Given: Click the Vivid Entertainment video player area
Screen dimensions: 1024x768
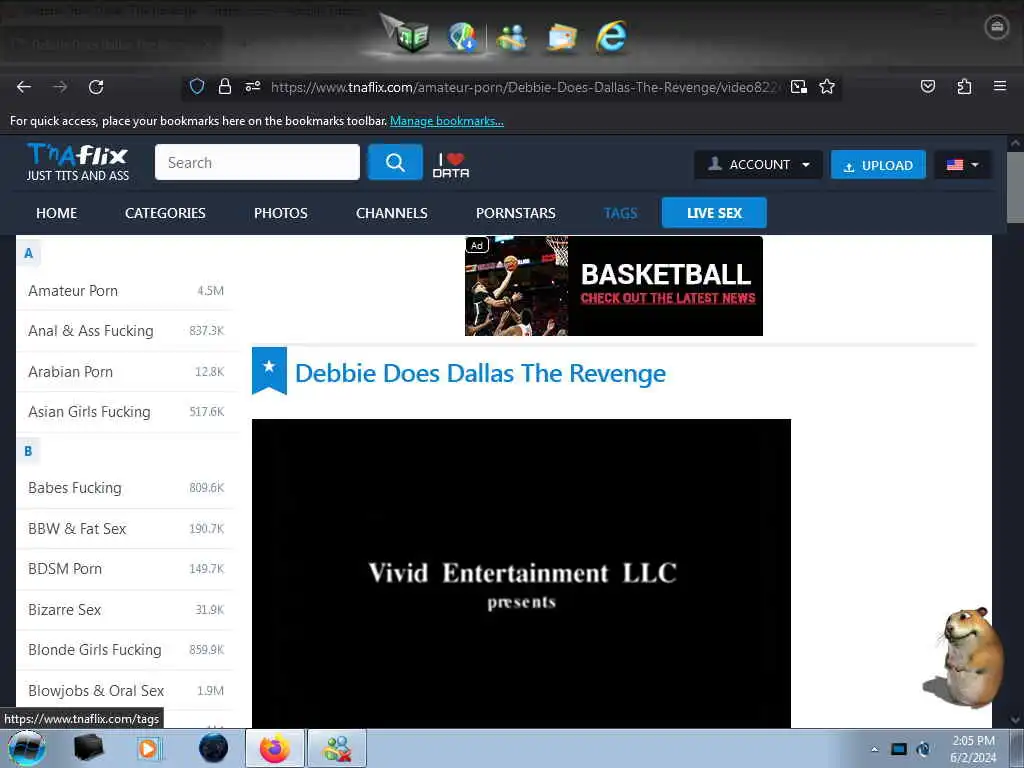Looking at the screenshot, I should (521, 573).
